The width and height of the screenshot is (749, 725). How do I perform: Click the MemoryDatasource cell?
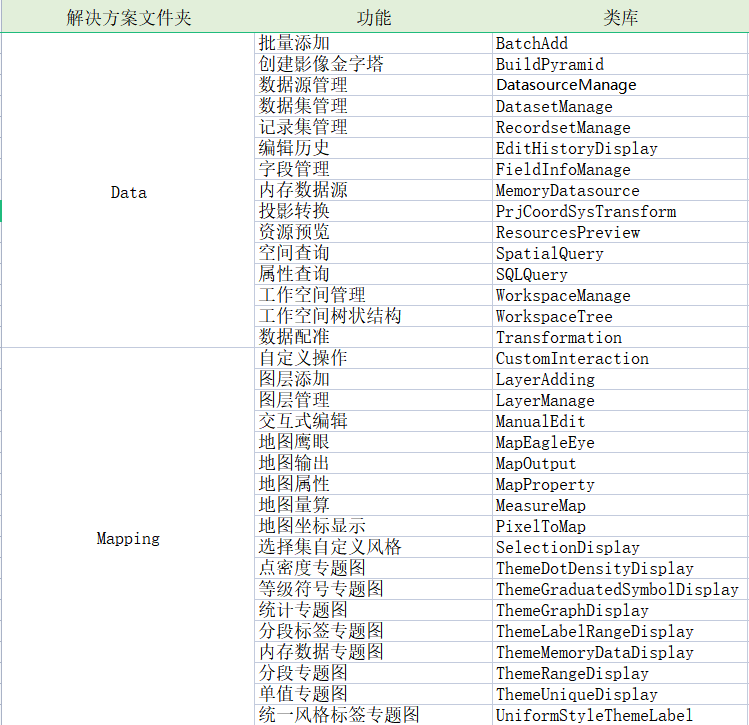(620, 191)
